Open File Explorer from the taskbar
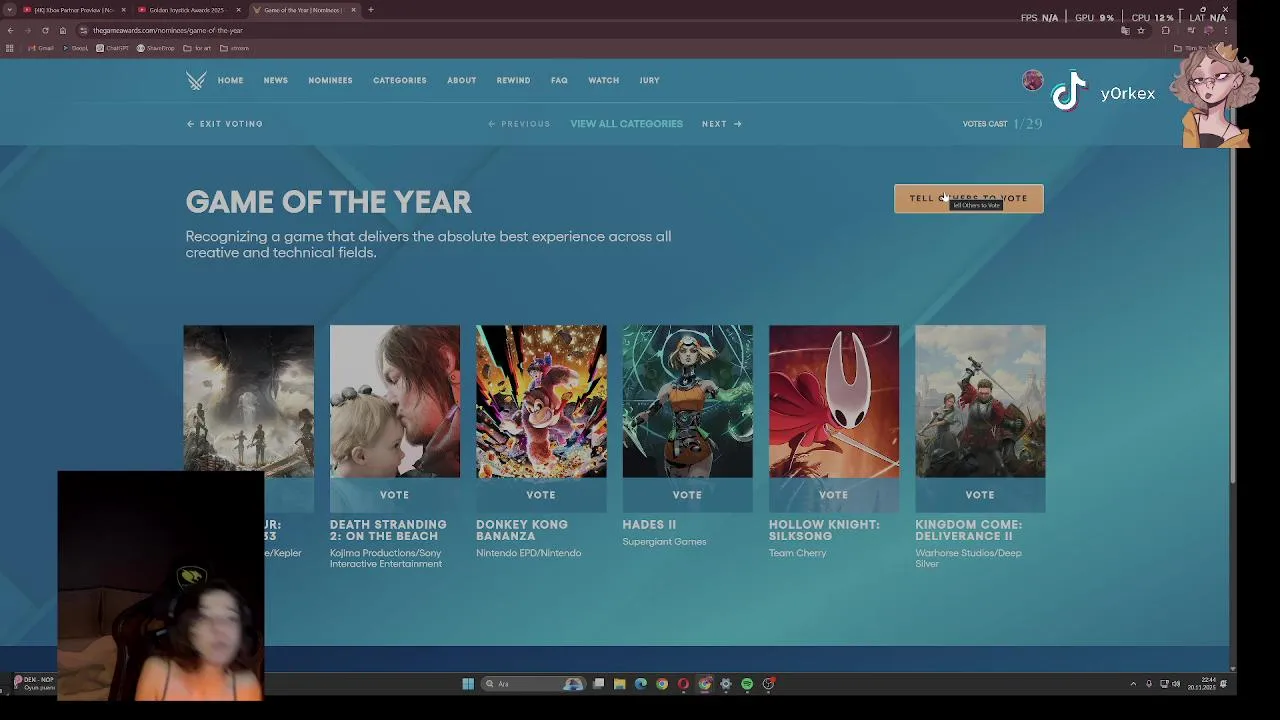 pos(619,684)
